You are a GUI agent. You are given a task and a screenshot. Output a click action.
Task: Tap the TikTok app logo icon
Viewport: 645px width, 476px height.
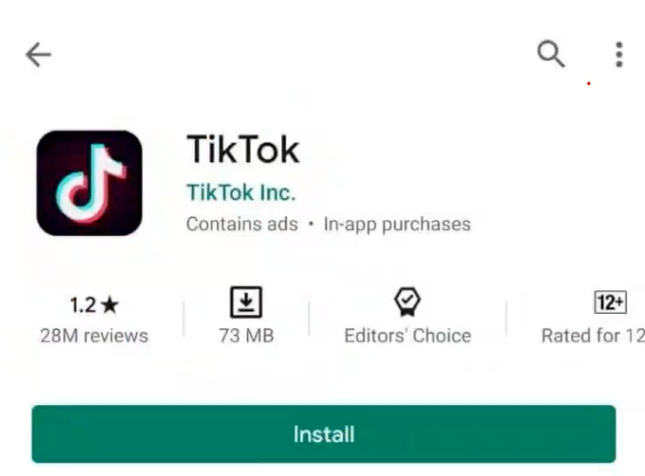tap(89, 183)
